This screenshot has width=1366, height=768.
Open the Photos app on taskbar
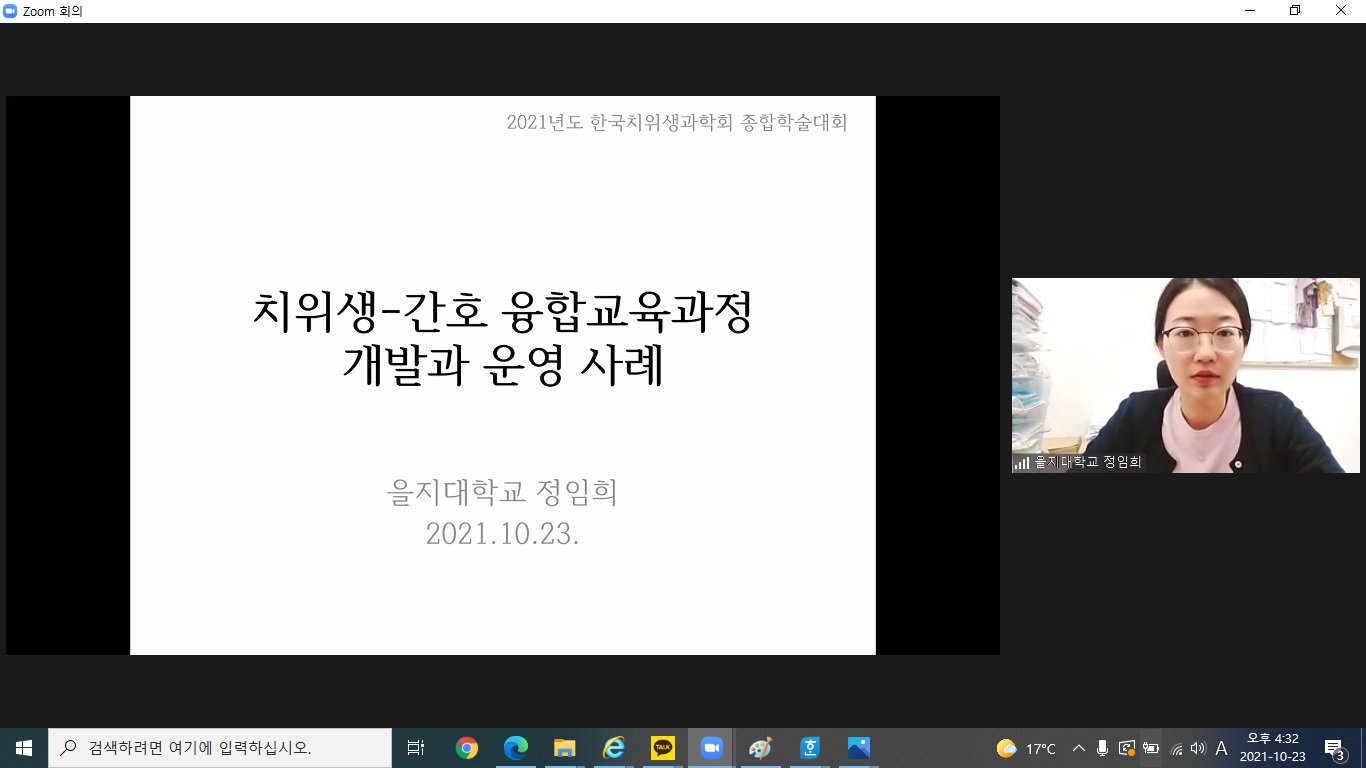(859, 747)
